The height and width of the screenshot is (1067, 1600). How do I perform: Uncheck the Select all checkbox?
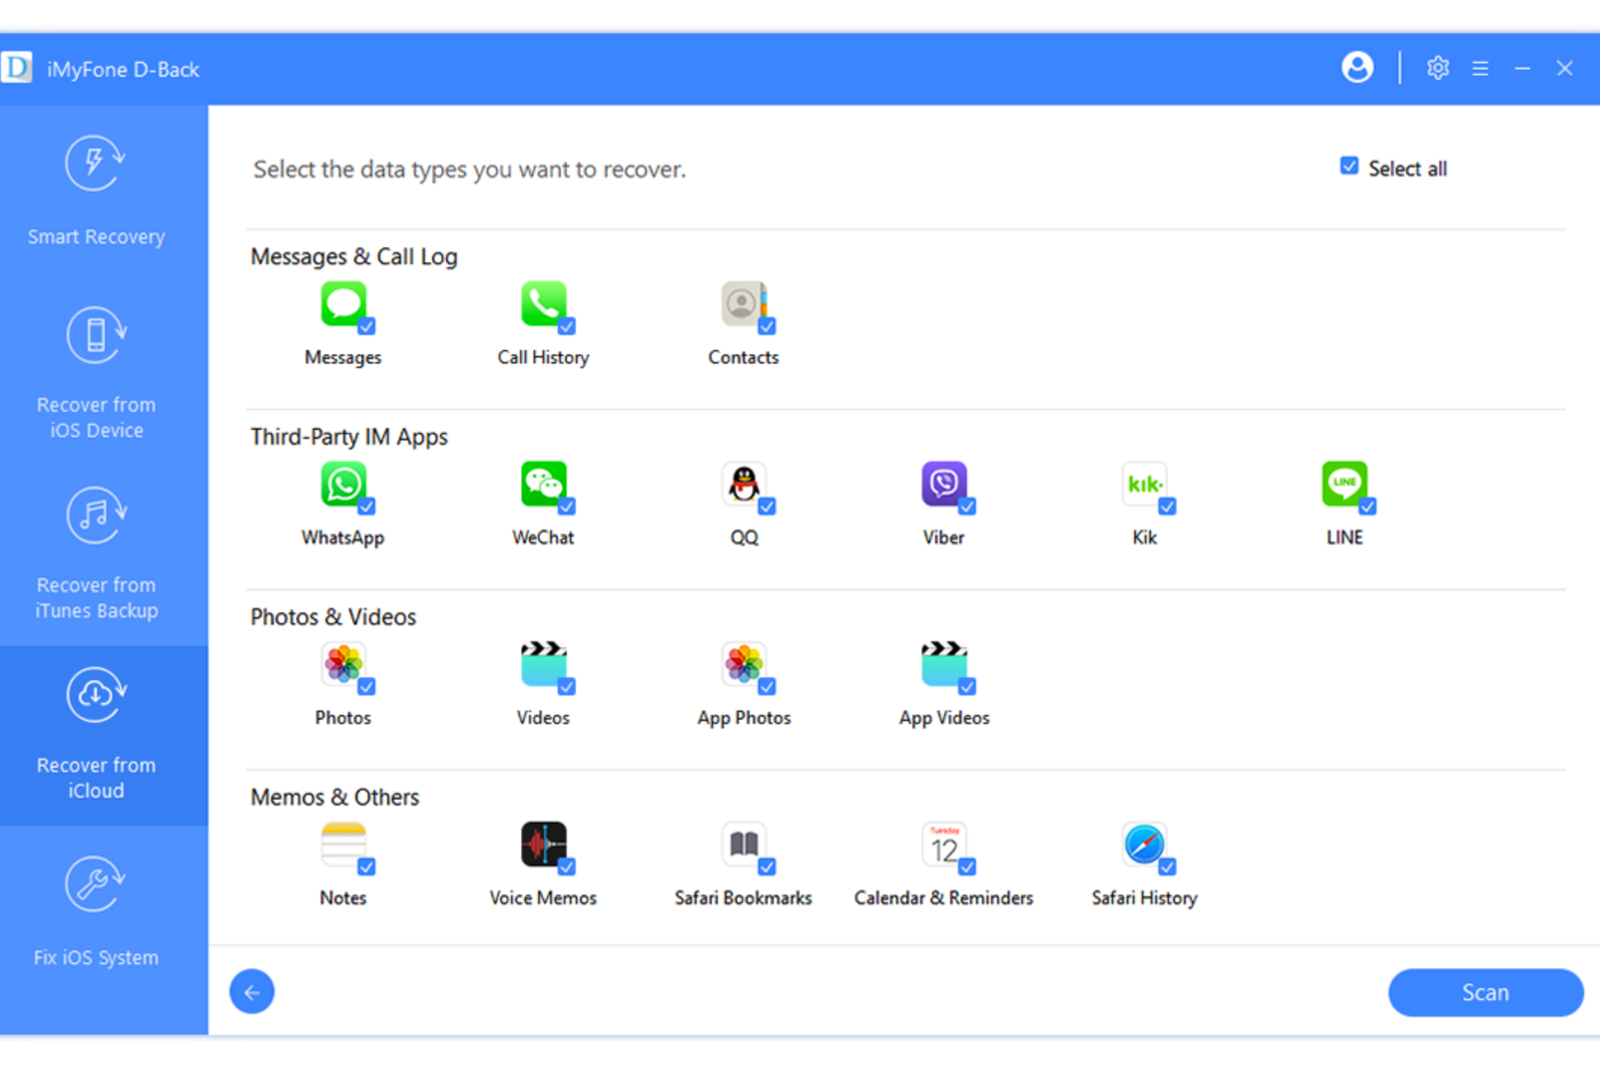[x=1349, y=166]
